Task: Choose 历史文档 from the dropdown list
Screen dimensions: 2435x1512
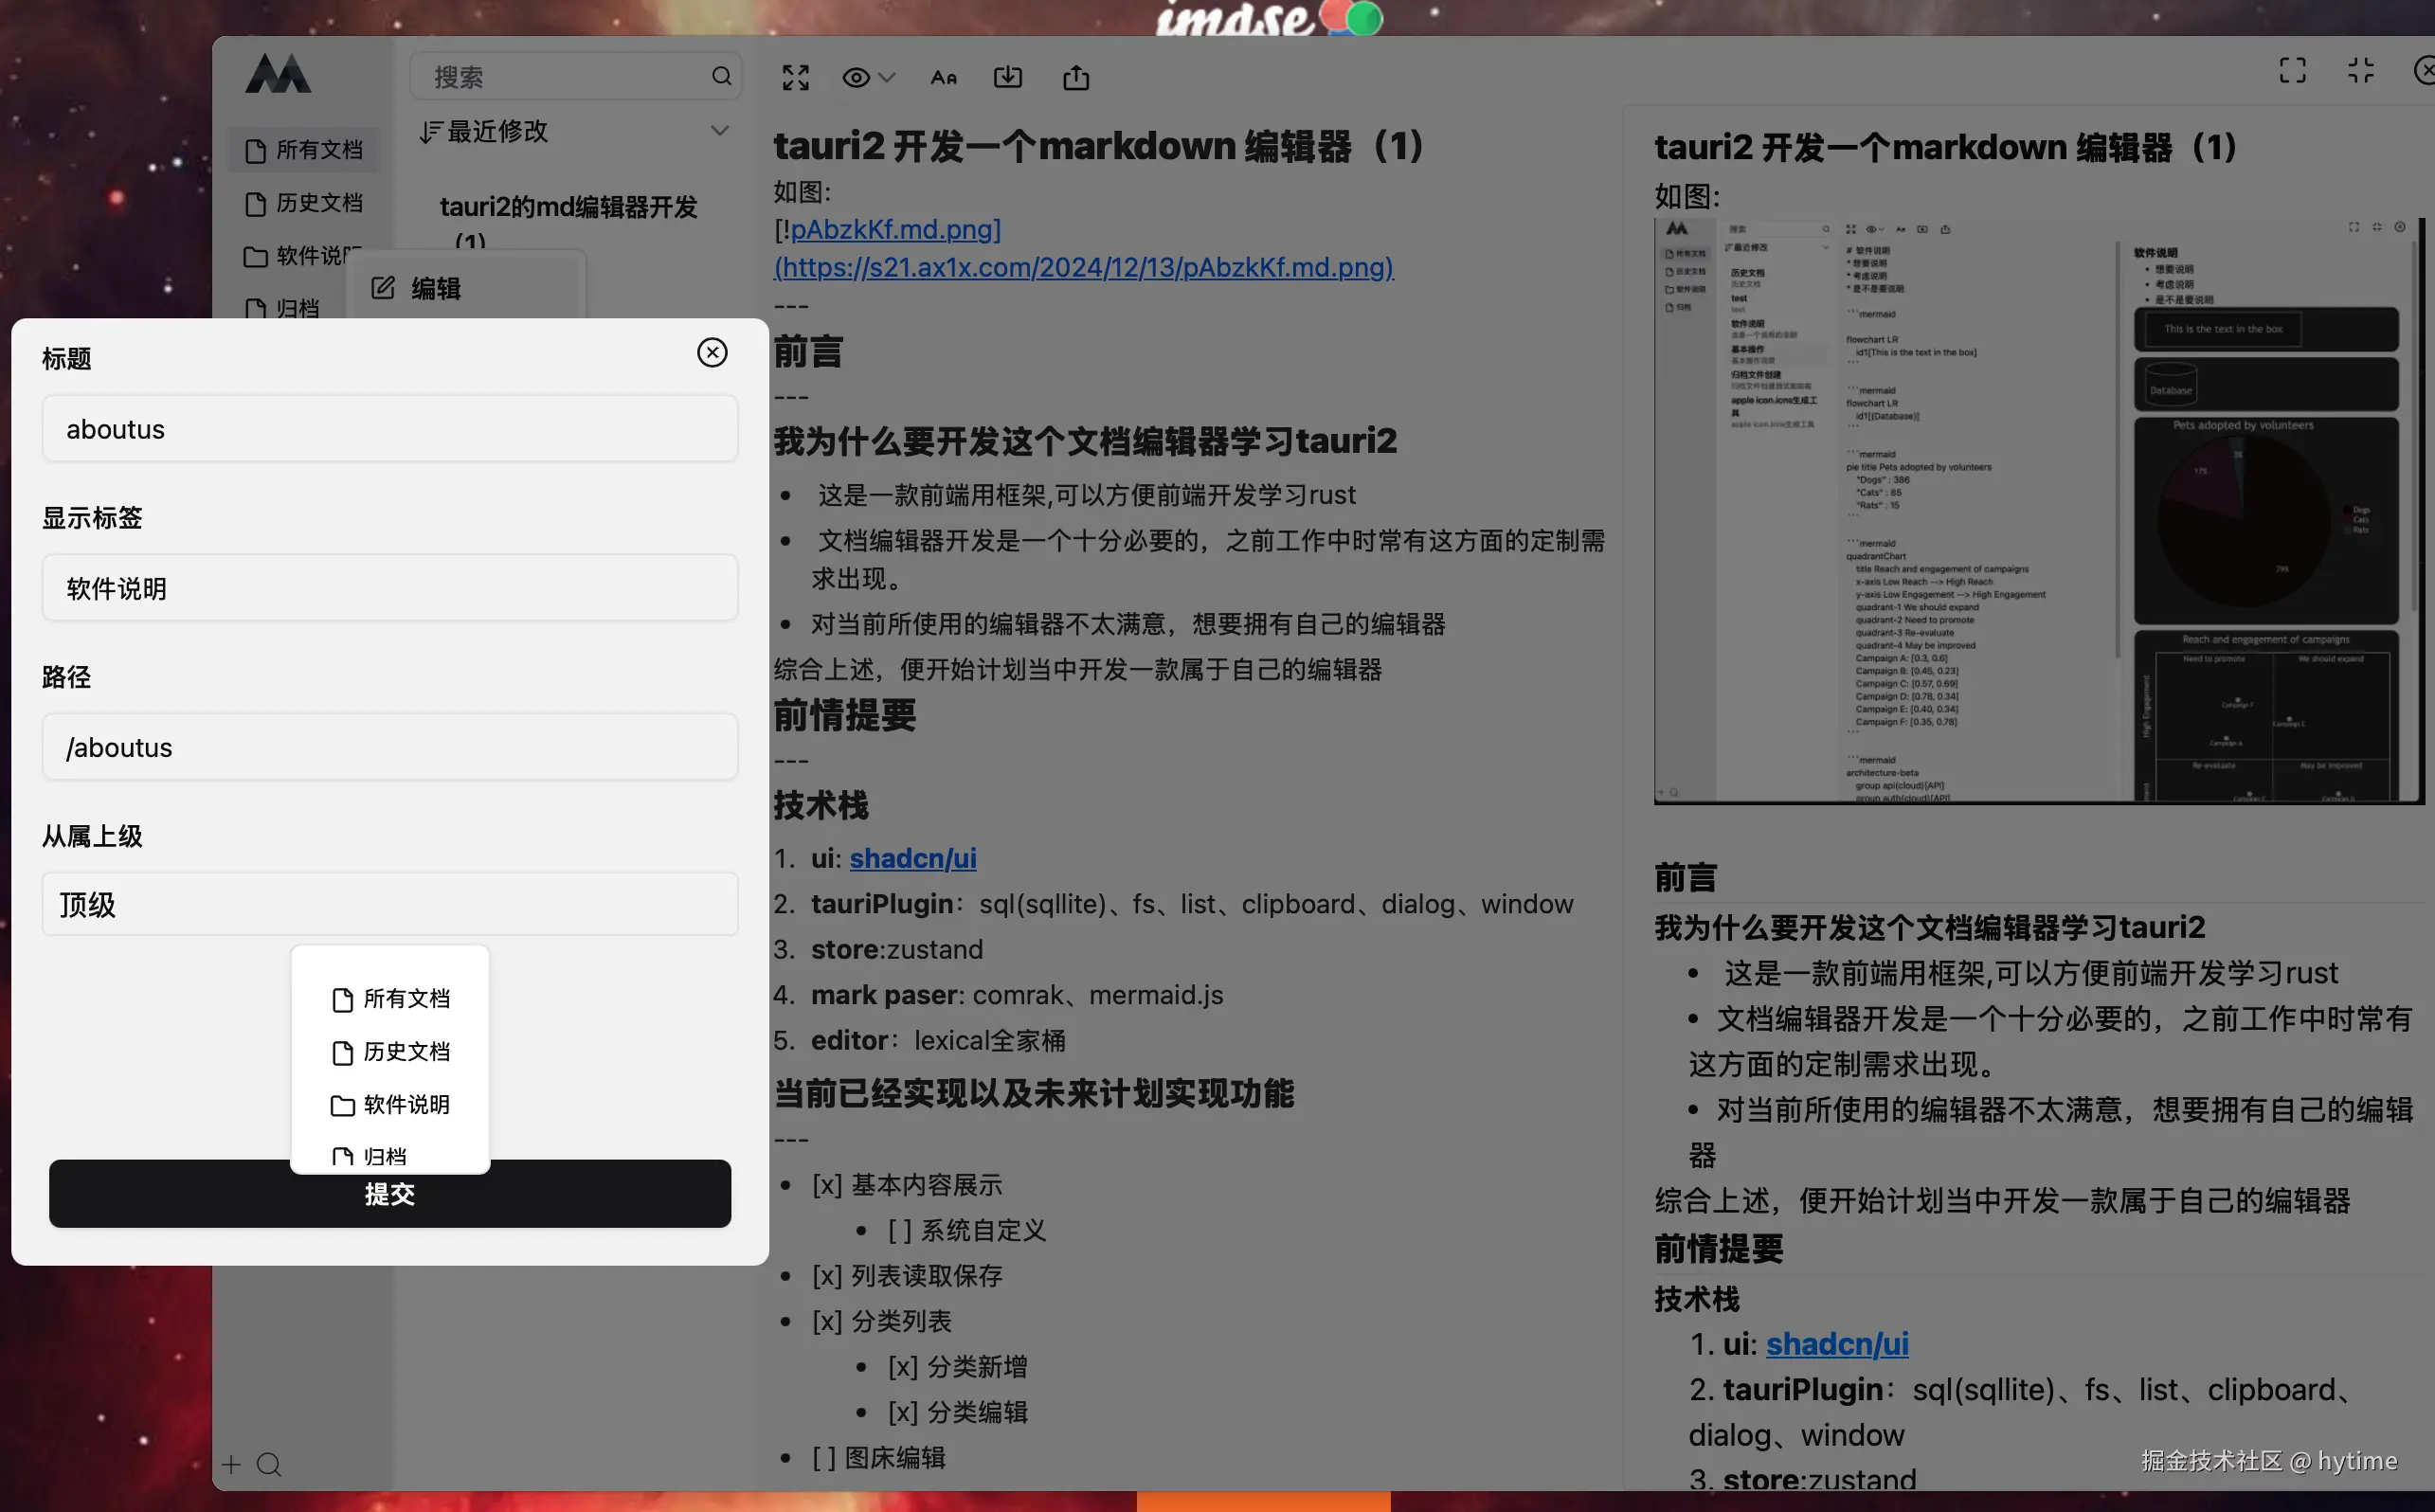Action: point(405,1052)
